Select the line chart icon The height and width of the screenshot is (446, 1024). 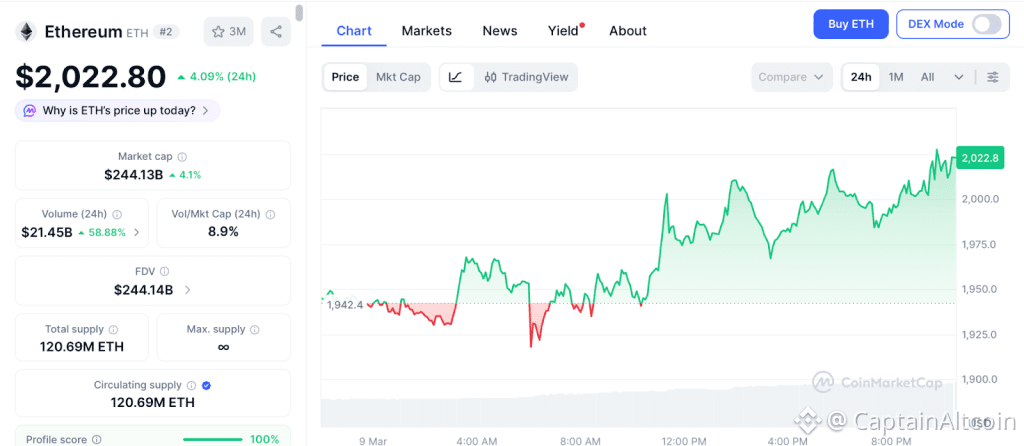point(456,77)
